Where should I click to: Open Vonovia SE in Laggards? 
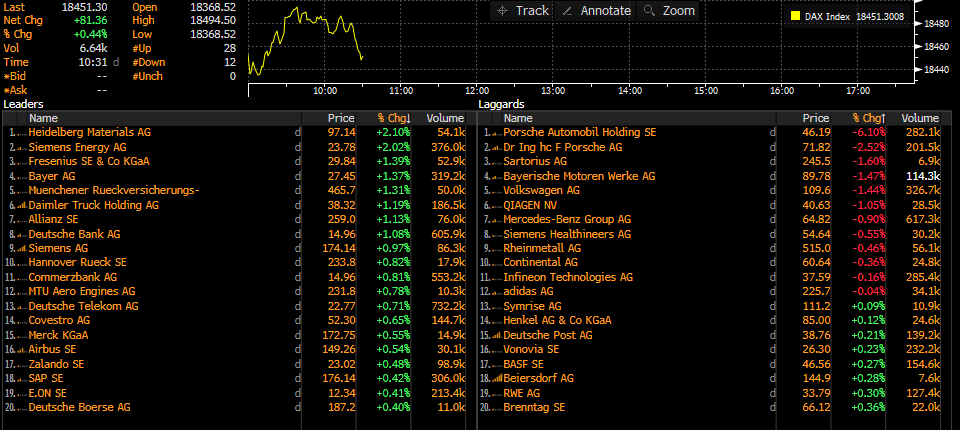pos(531,350)
